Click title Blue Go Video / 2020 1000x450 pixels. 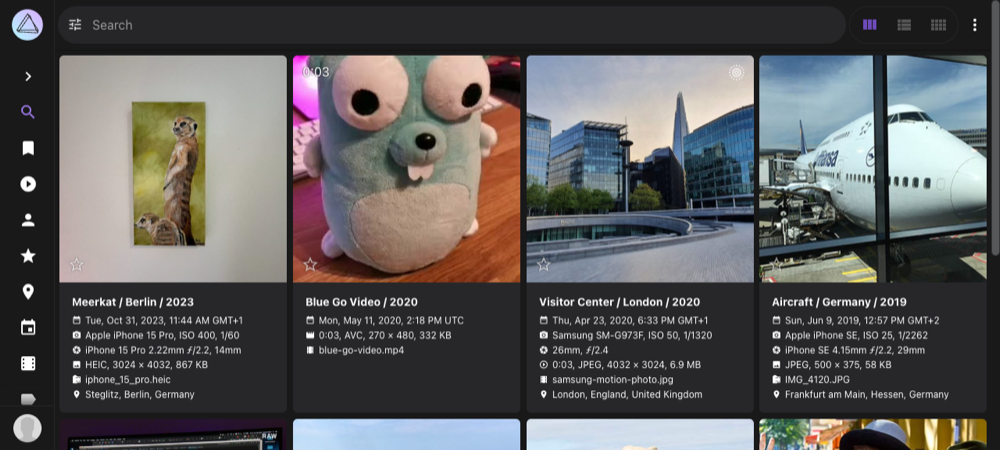coord(362,302)
